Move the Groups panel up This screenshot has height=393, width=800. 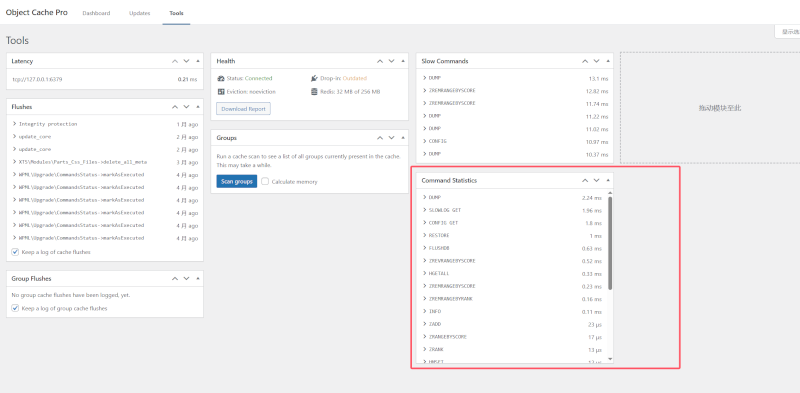(380, 138)
